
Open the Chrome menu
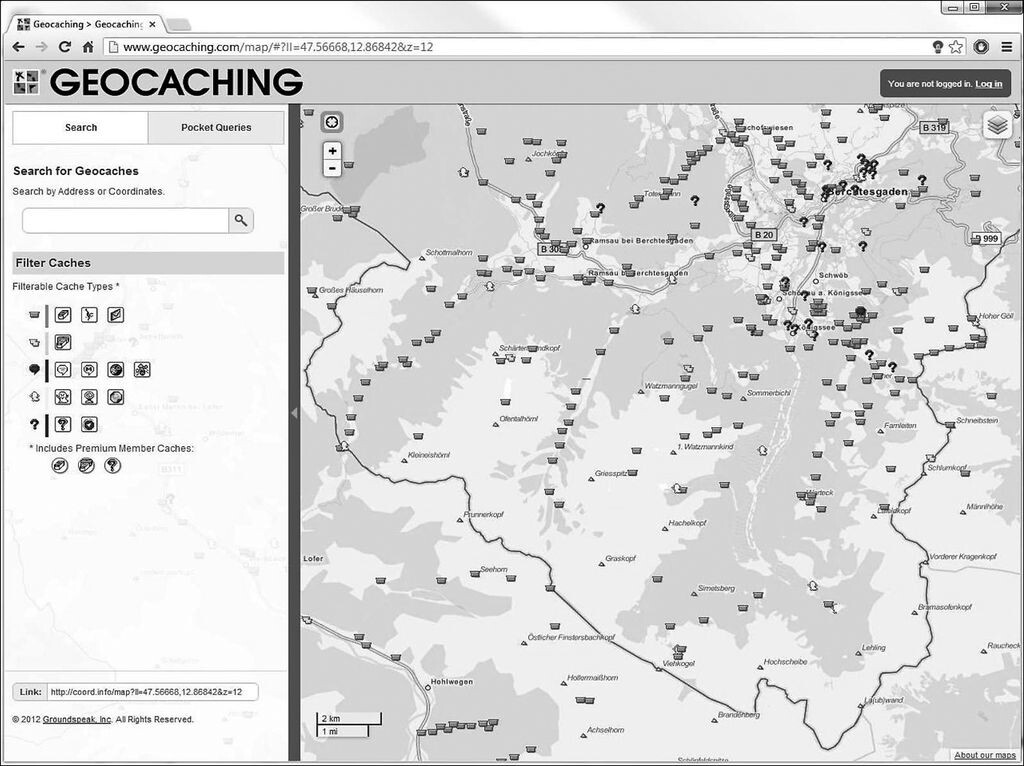click(1006, 47)
